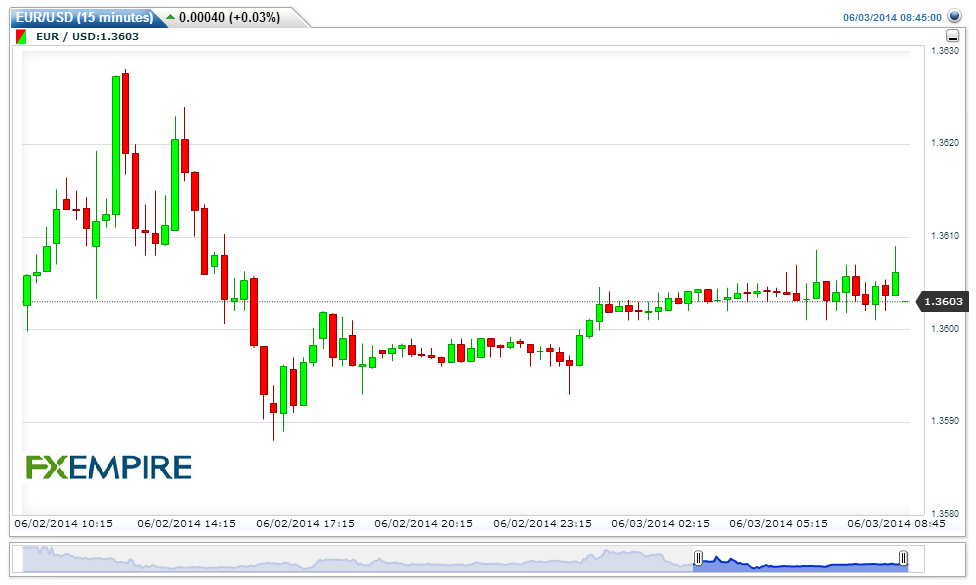
Task: Click the 06/03/2014 08:45:00 timestamp
Action: (892, 17)
